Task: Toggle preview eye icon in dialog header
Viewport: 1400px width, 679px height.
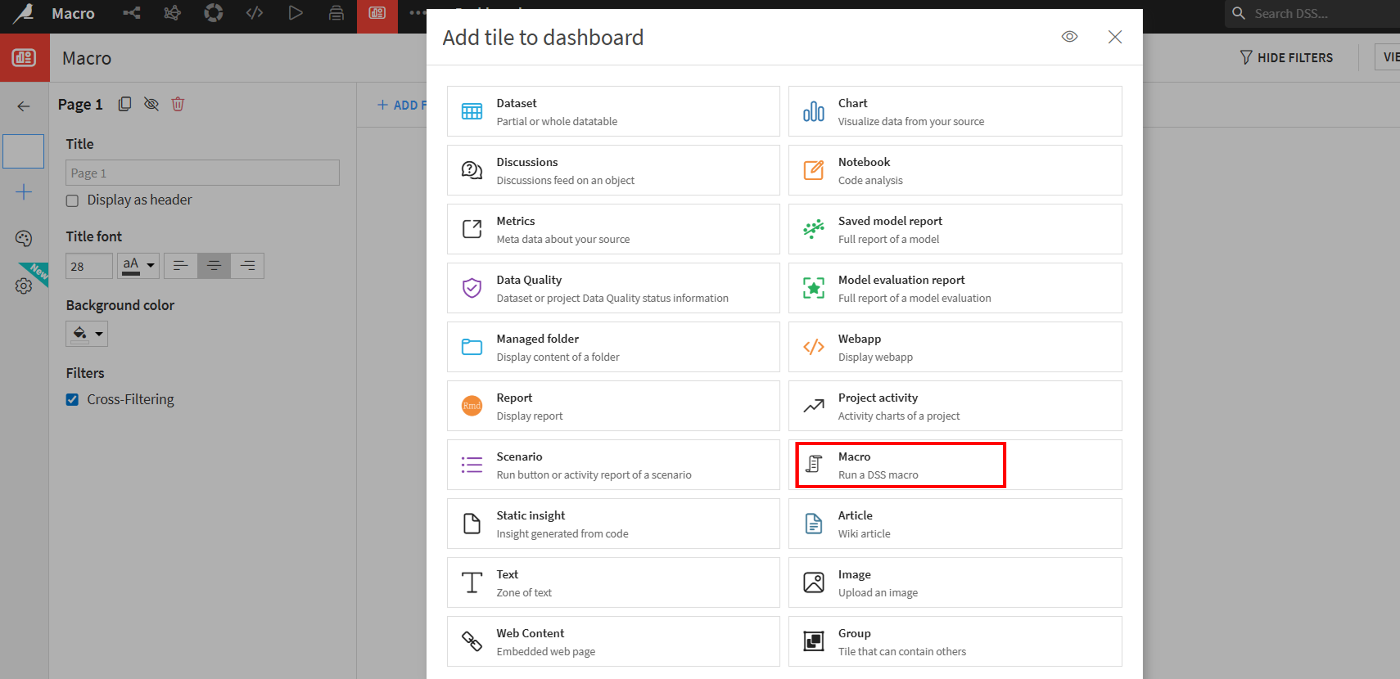Action: pos(1070,37)
